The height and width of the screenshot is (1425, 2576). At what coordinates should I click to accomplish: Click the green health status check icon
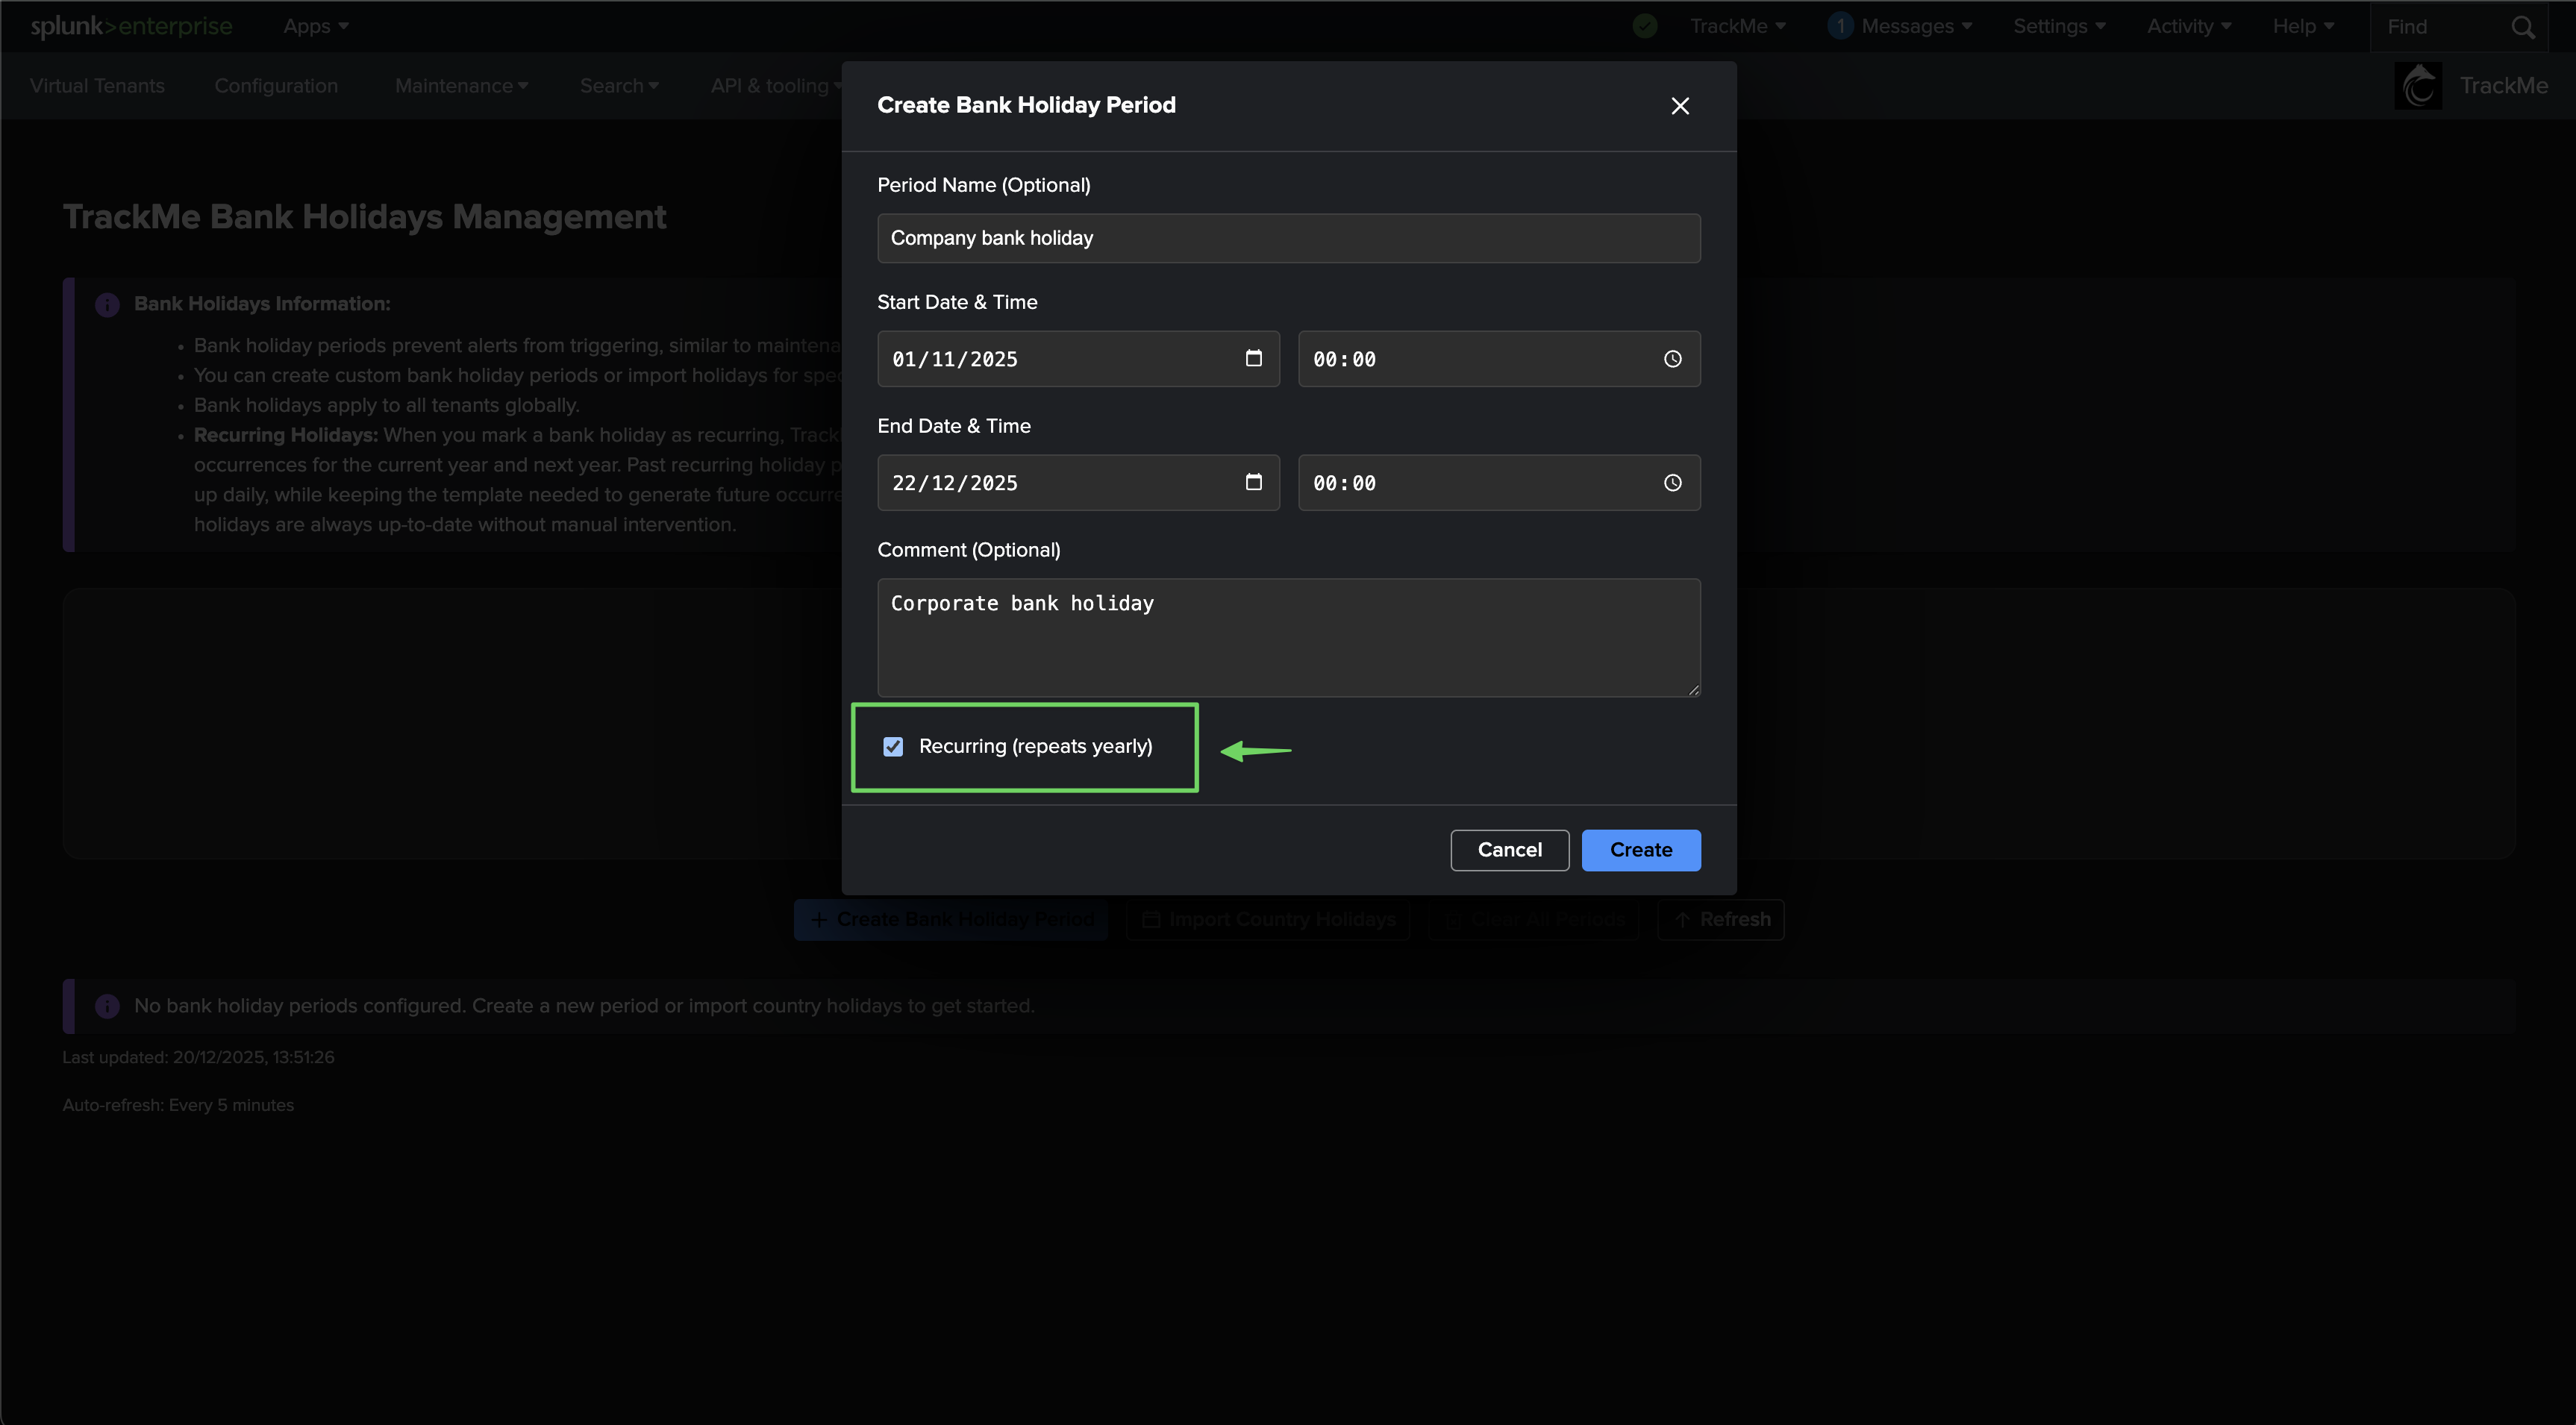click(x=1644, y=26)
